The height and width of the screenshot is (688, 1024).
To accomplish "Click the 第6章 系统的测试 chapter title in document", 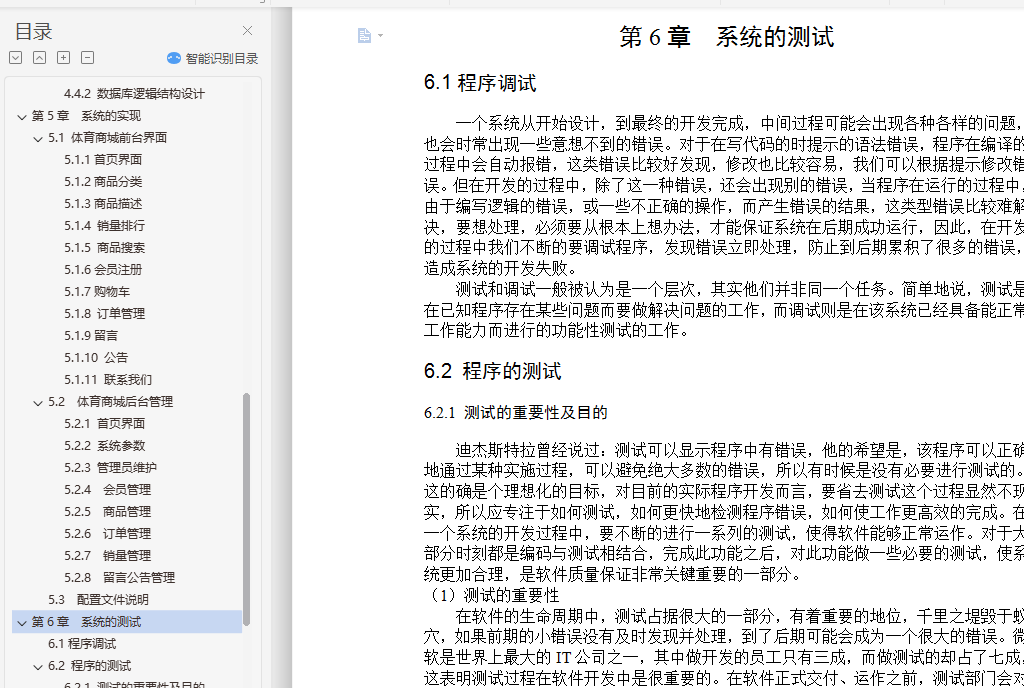I will click(x=726, y=37).
